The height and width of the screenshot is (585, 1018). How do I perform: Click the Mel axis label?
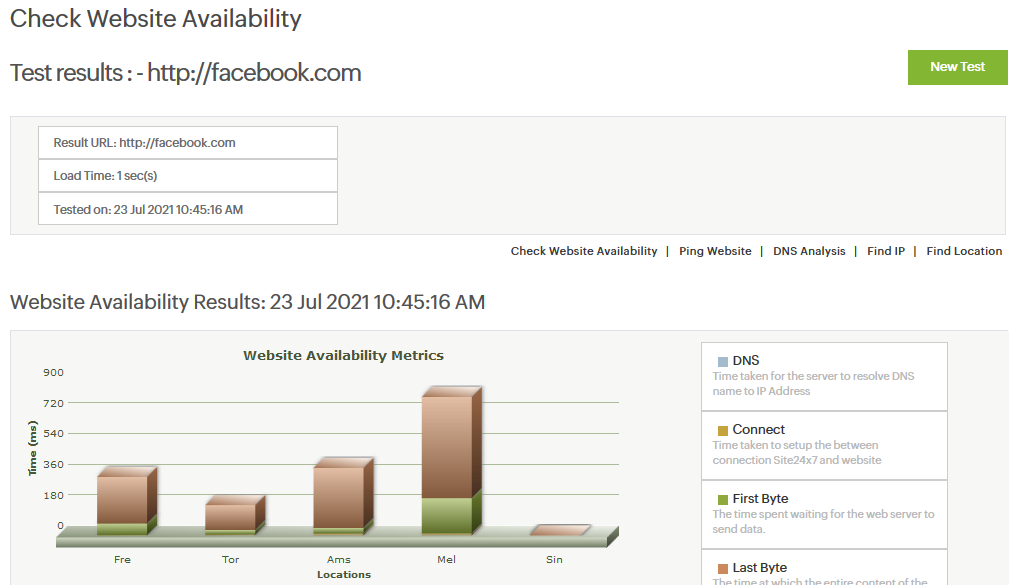point(447,560)
